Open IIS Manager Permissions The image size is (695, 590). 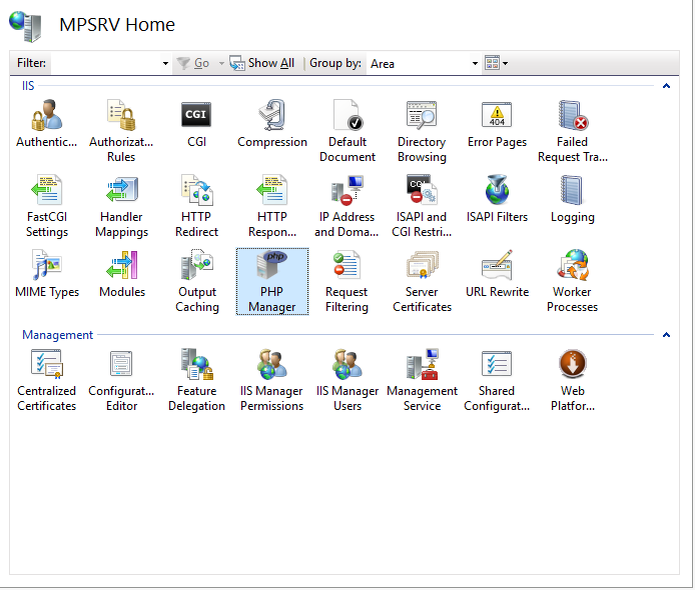[272, 380]
